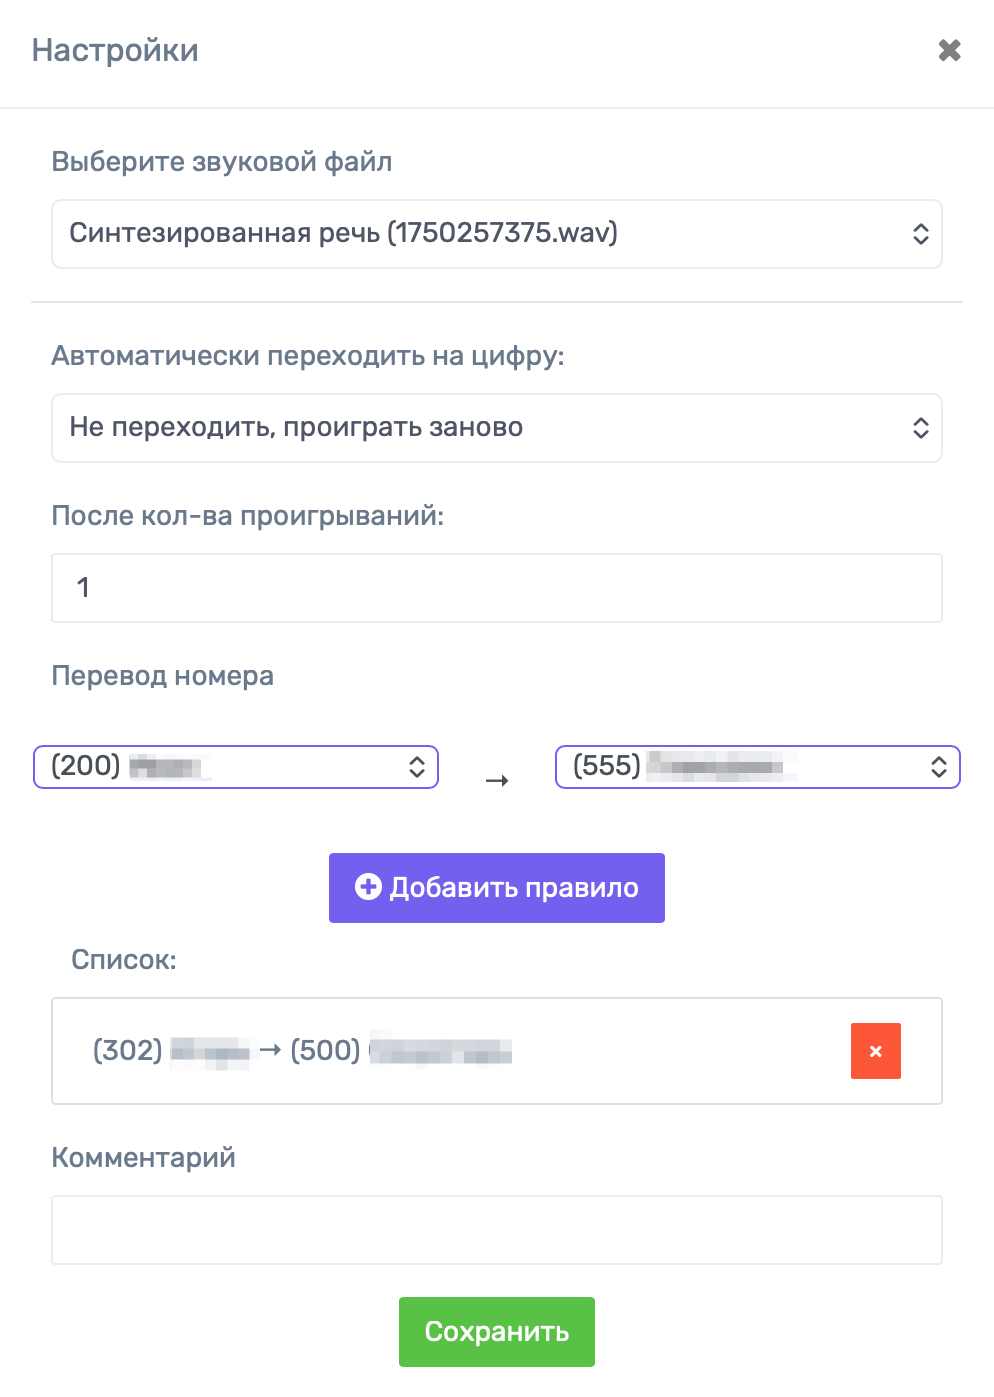Click the "Список:" label

point(124,960)
